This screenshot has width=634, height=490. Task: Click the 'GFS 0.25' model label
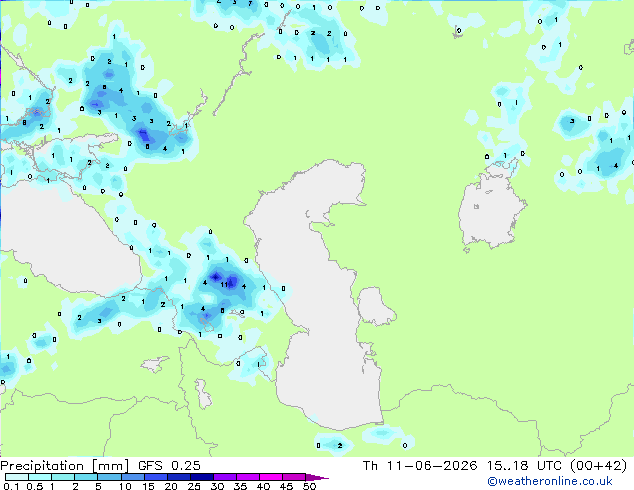pos(169,466)
